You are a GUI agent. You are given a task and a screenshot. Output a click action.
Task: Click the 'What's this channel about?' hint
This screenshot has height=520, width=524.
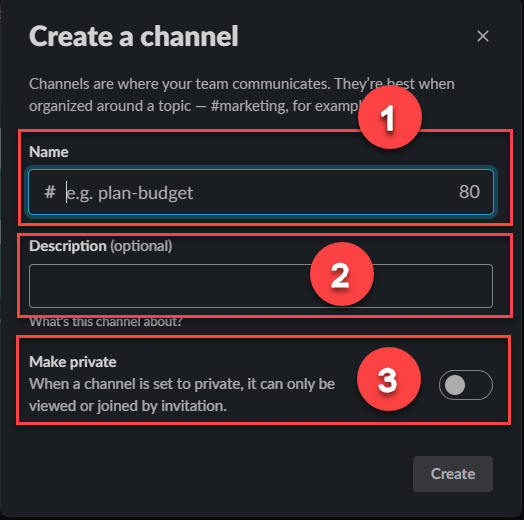coord(106,322)
